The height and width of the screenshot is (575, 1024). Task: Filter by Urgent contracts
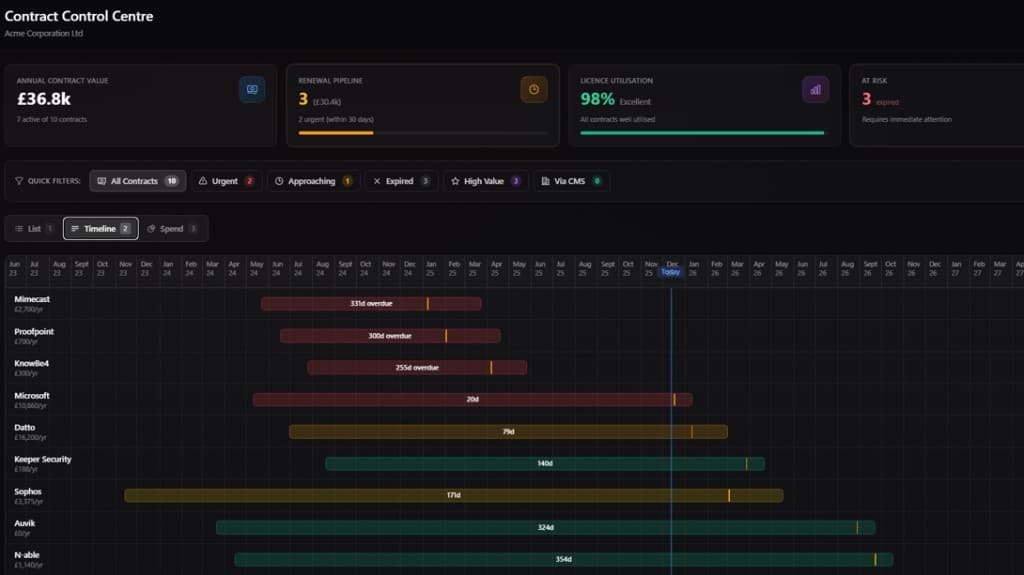click(x=226, y=181)
